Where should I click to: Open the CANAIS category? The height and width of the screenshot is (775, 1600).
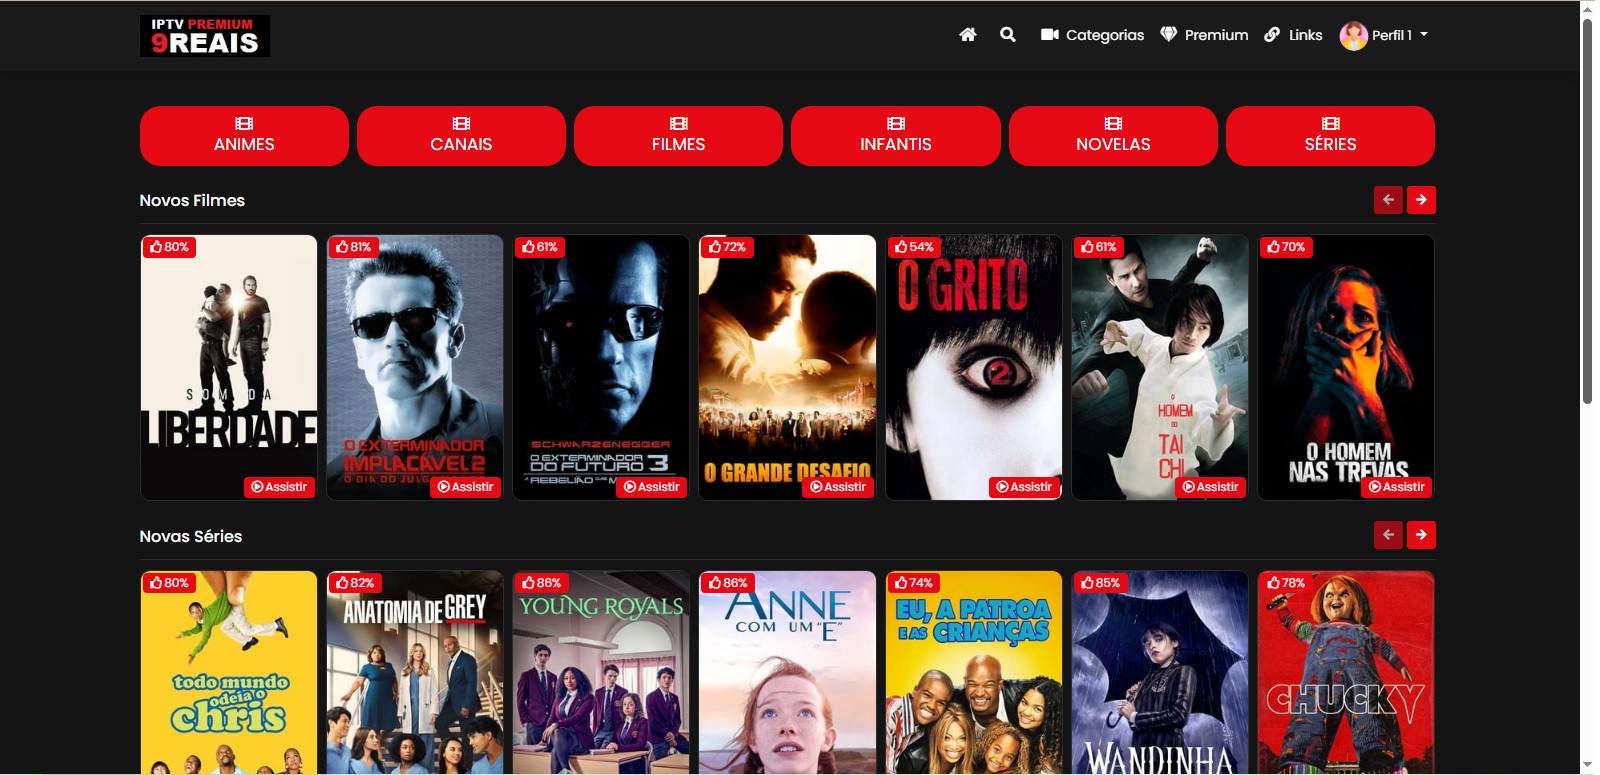coord(461,136)
